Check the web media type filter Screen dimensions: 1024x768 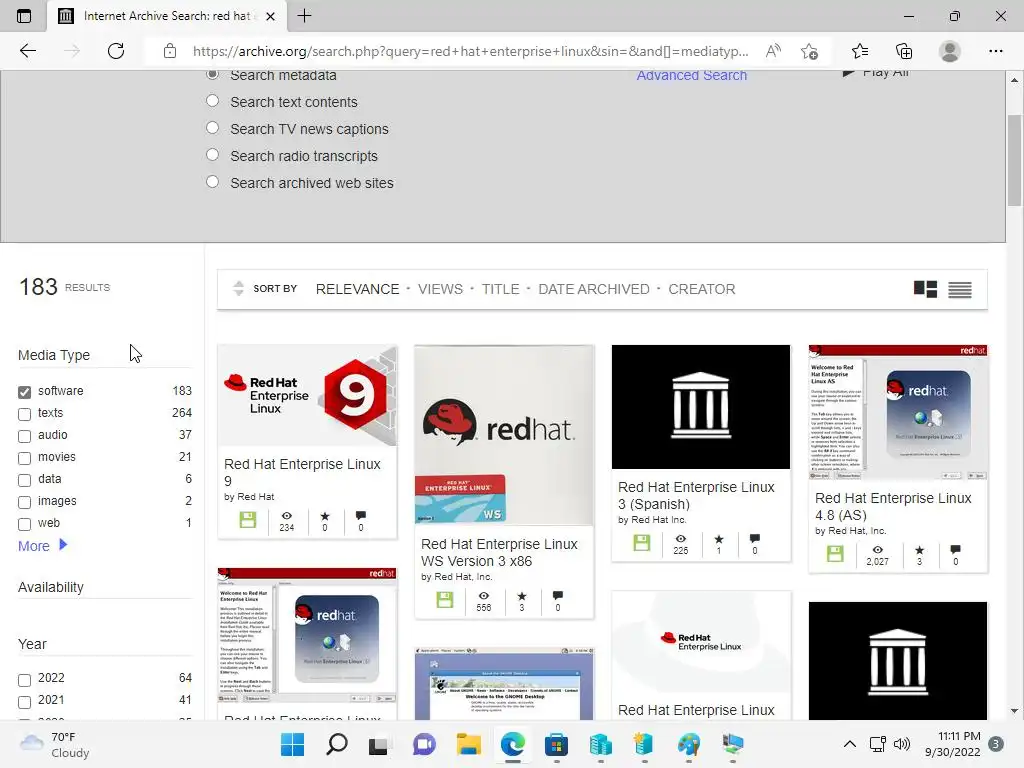(24, 524)
